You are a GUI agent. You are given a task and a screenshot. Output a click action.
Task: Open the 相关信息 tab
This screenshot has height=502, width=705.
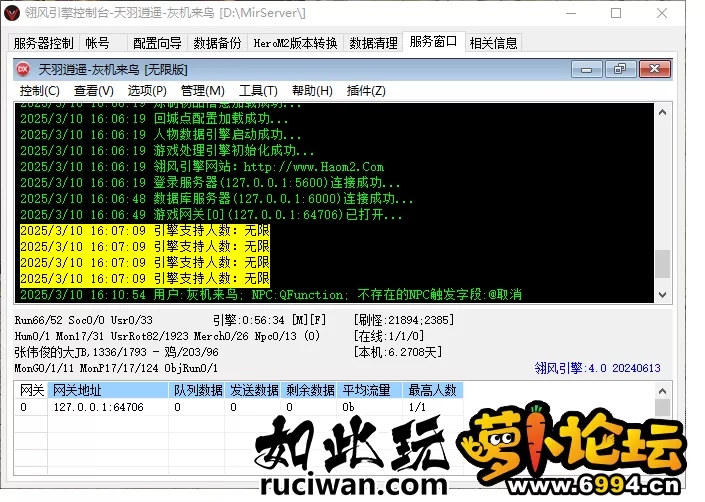coord(494,43)
